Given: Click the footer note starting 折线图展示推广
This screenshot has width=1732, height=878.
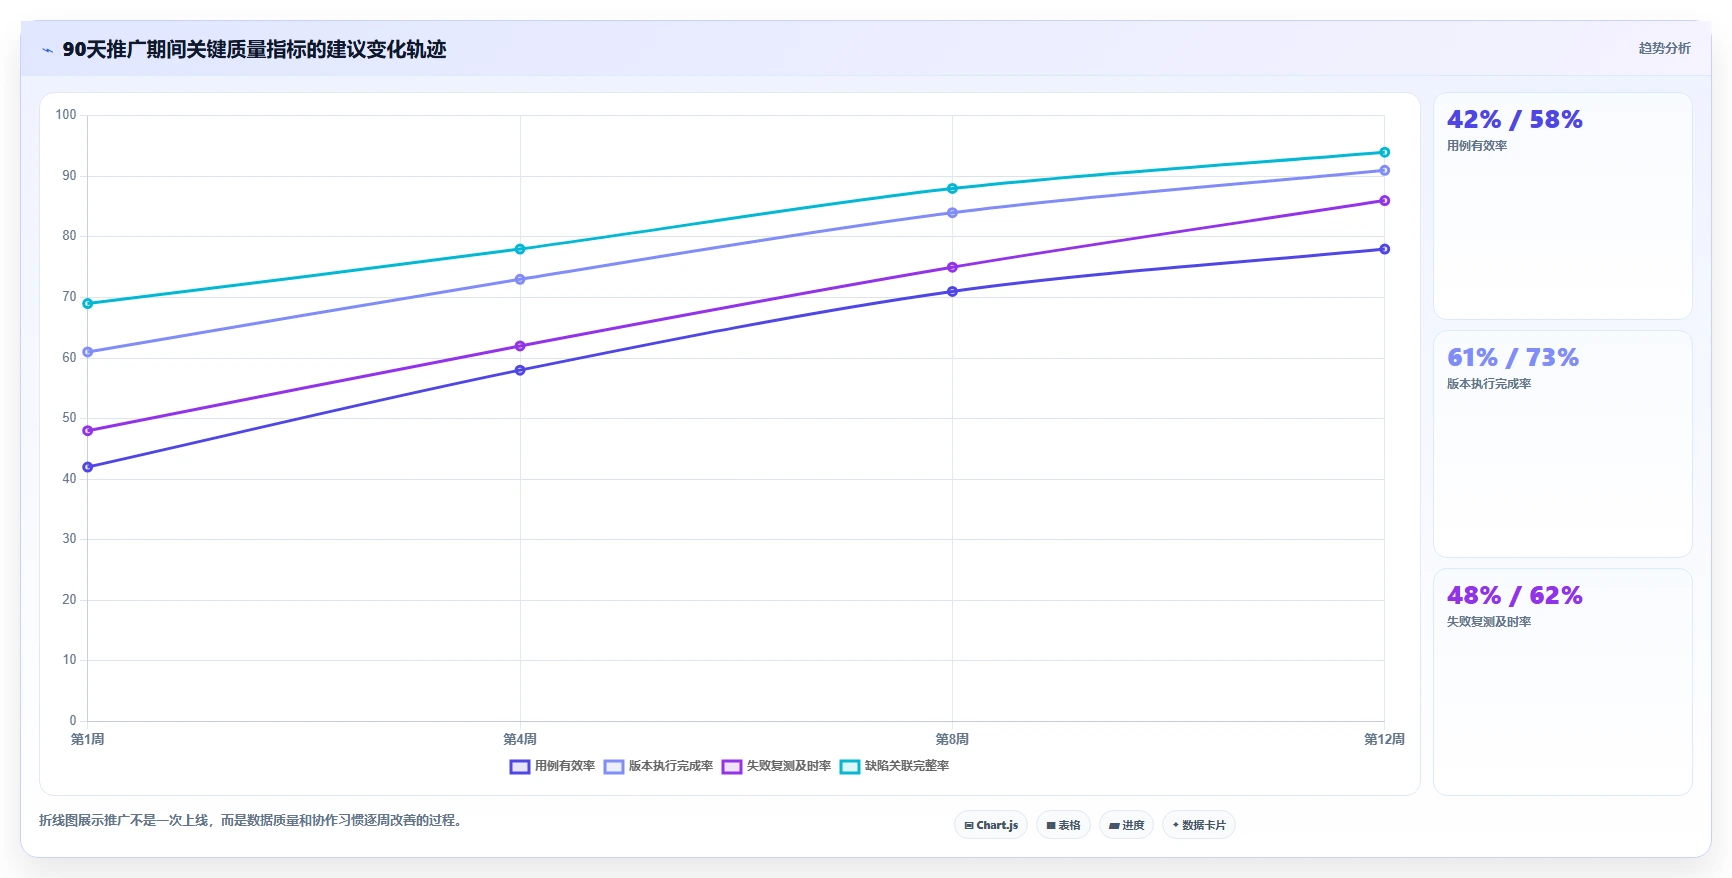Looking at the screenshot, I should (250, 820).
